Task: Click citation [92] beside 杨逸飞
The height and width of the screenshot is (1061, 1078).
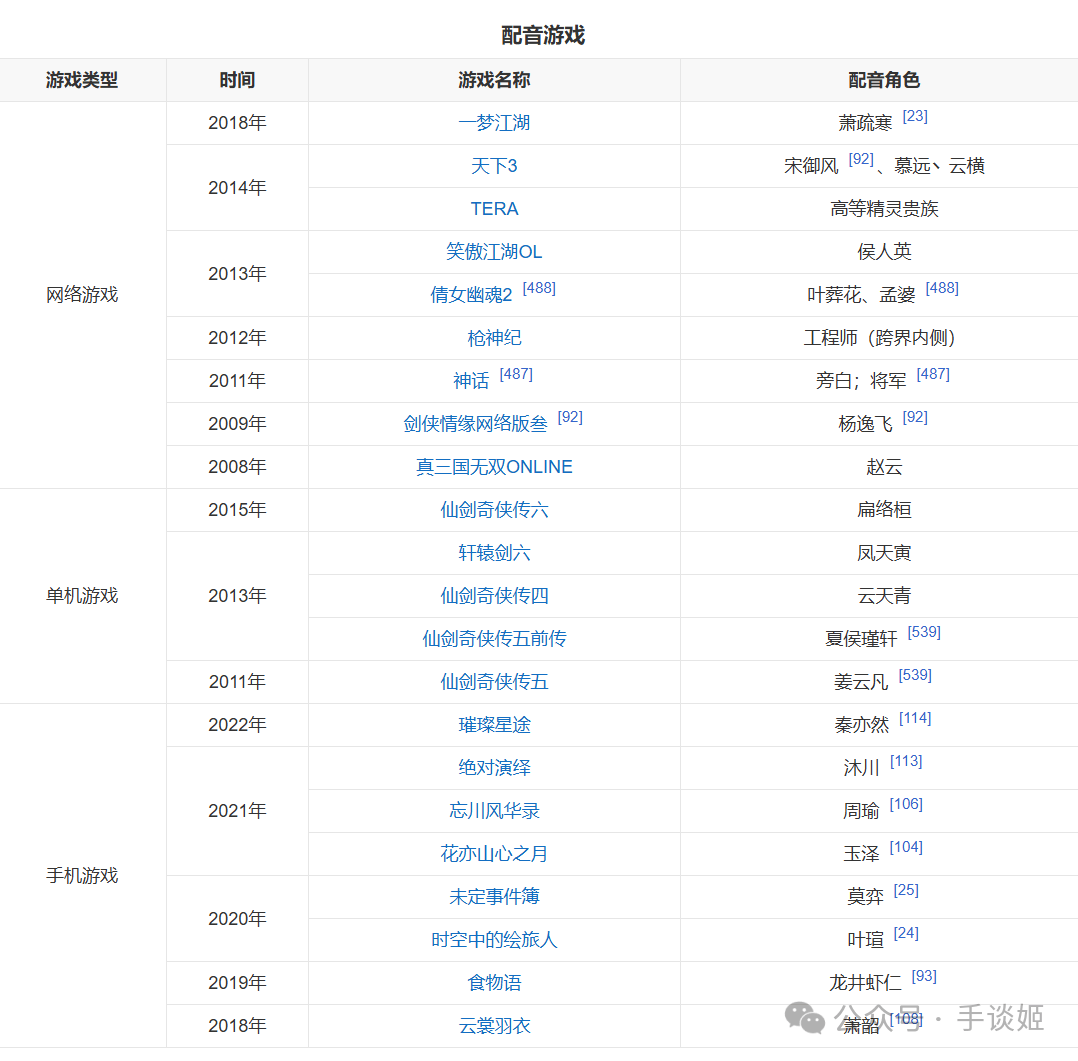Action: [x=914, y=417]
